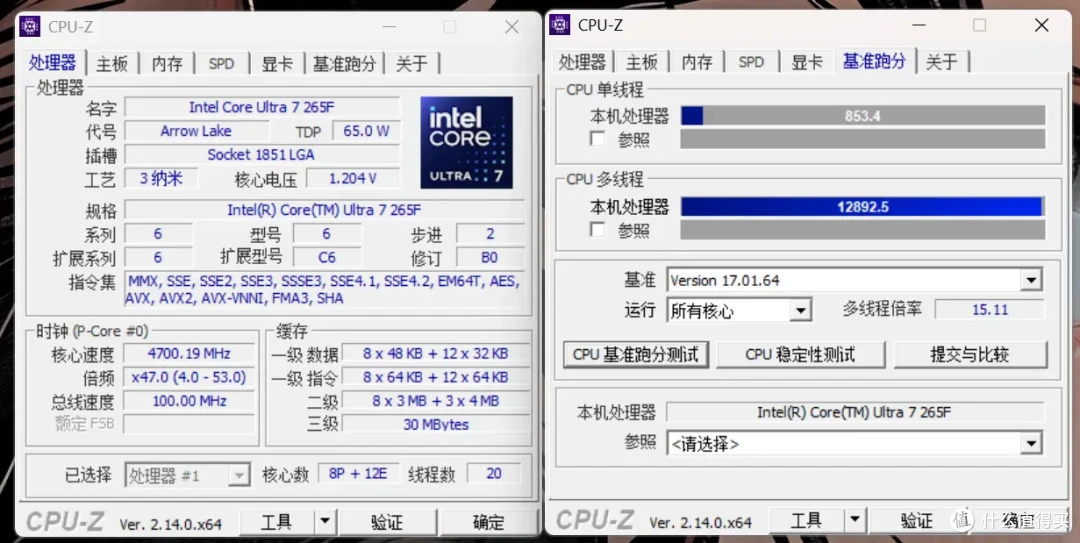
Task: Click the 二级 8 x 3 MB cache value
Action: tap(436, 401)
